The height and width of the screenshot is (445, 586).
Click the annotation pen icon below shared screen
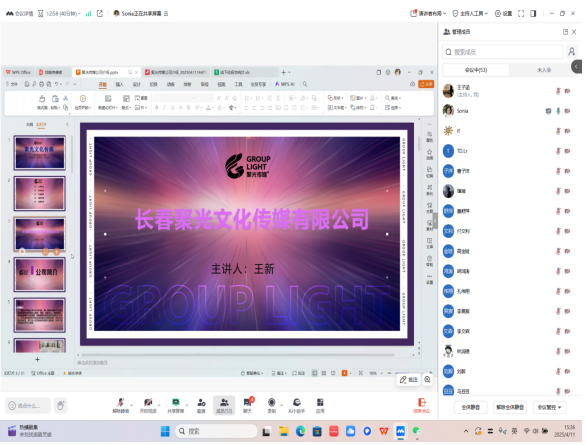408,380
